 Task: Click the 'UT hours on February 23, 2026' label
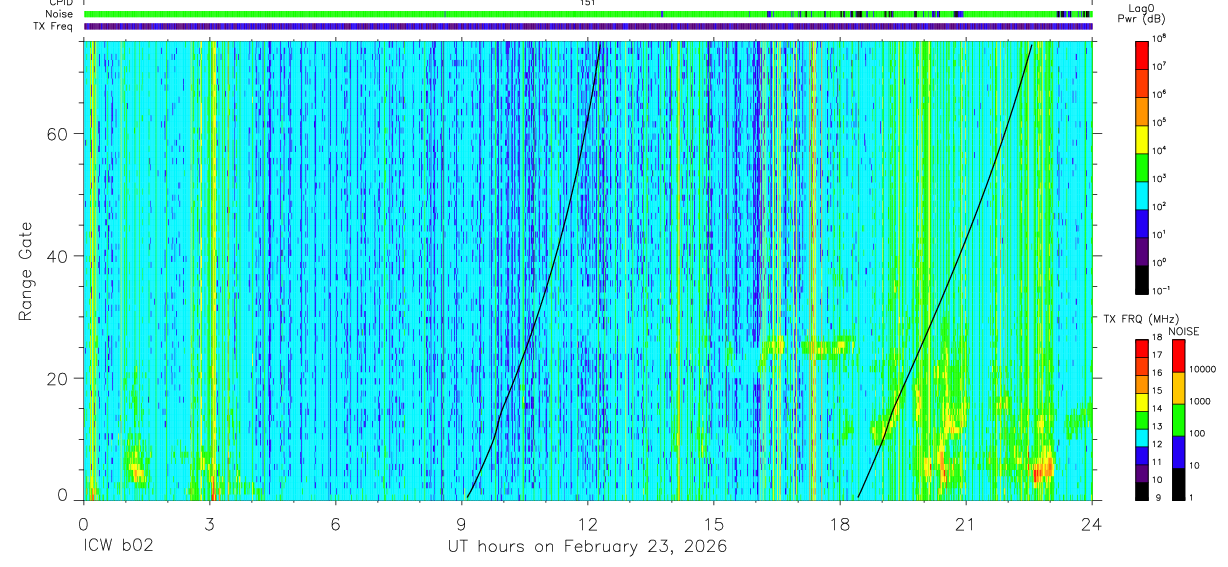[x=587, y=547]
